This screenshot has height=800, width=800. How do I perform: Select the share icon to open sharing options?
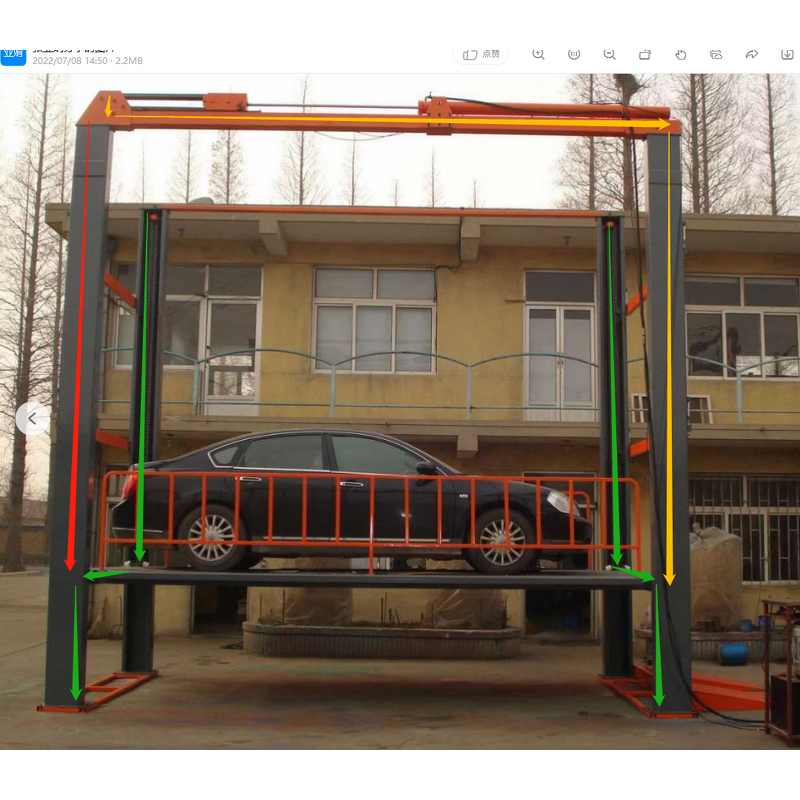click(x=751, y=55)
